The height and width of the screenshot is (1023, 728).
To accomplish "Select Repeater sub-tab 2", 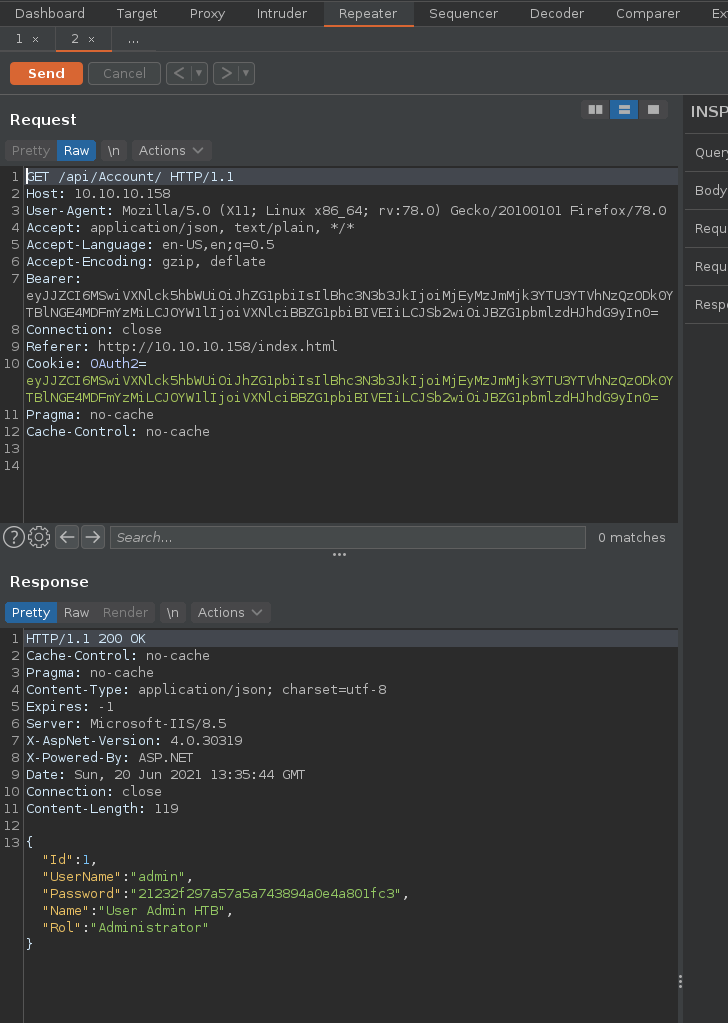I will (x=75, y=39).
